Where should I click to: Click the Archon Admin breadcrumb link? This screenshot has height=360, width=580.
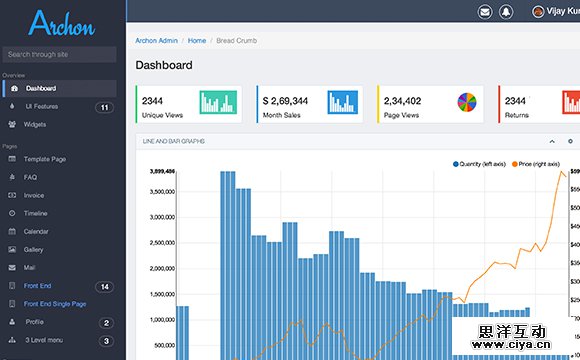click(156, 41)
